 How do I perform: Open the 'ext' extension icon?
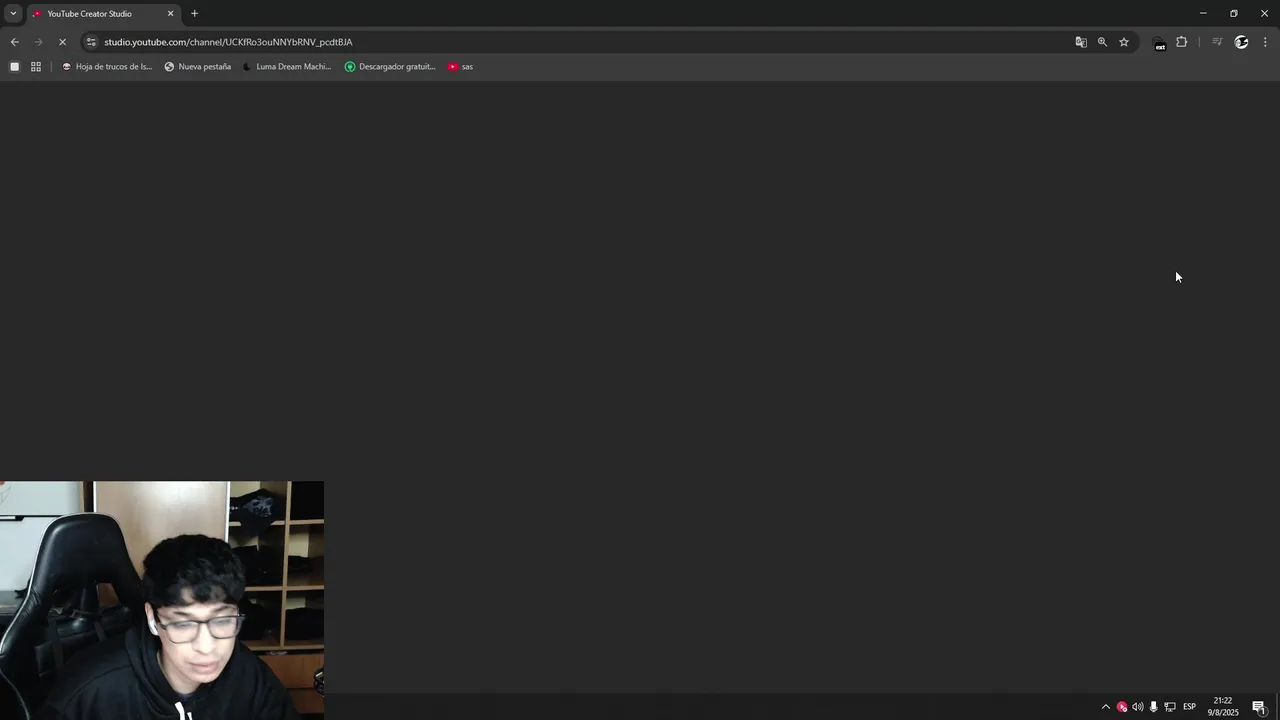[1160, 43]
